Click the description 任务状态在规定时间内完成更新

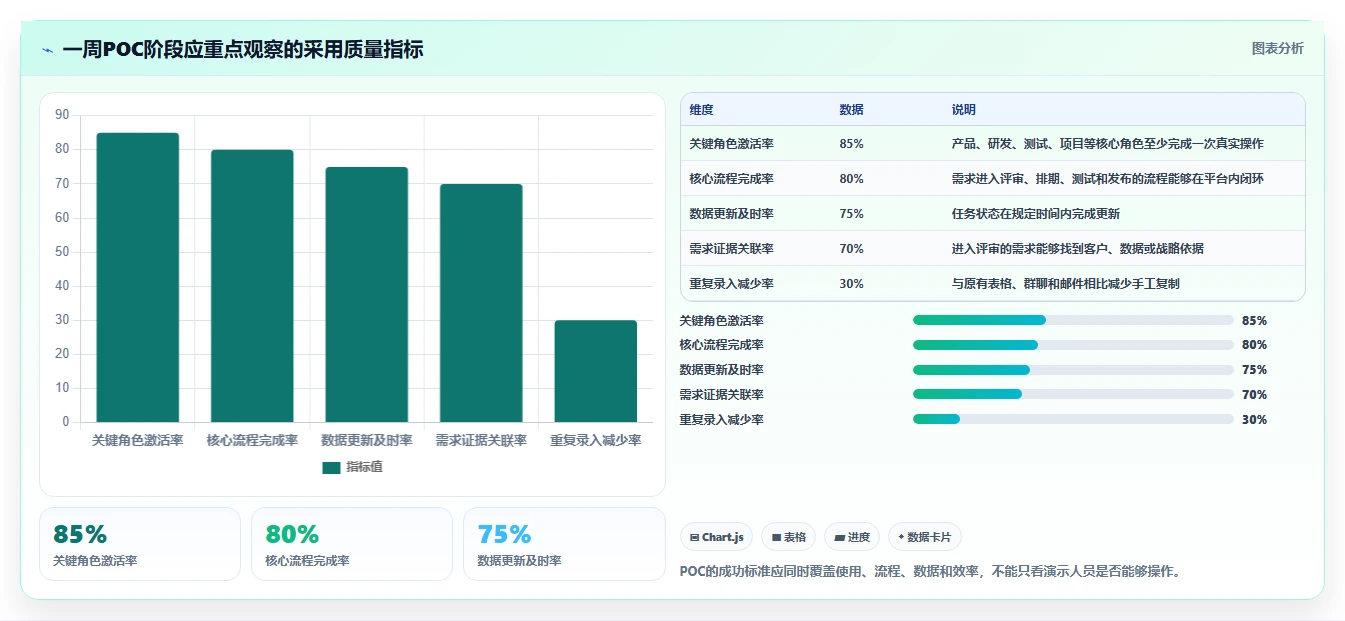[x=1035, y=214]
